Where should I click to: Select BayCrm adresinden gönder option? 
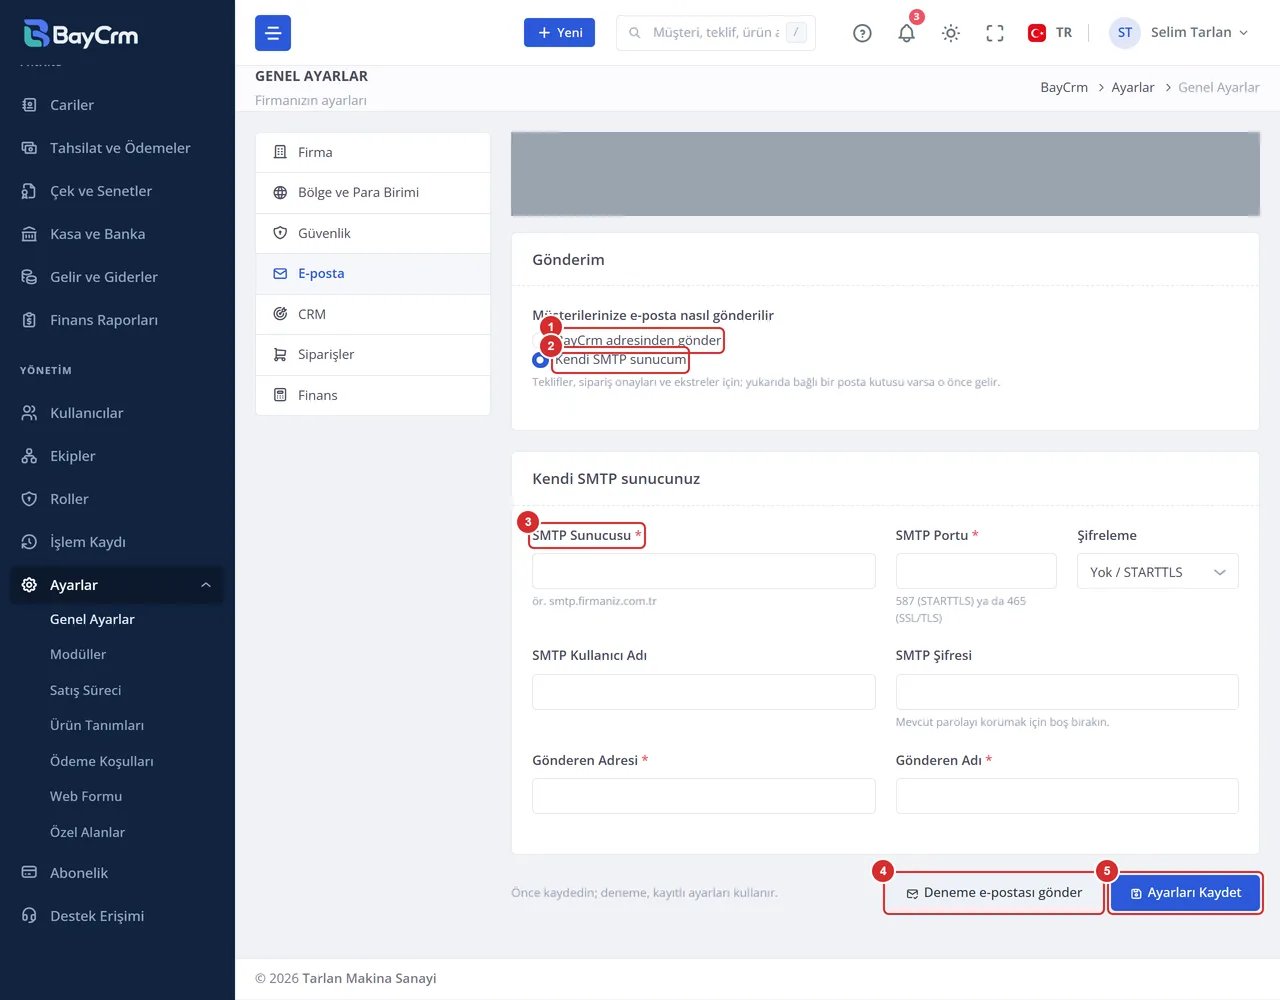tap(640, 340)
